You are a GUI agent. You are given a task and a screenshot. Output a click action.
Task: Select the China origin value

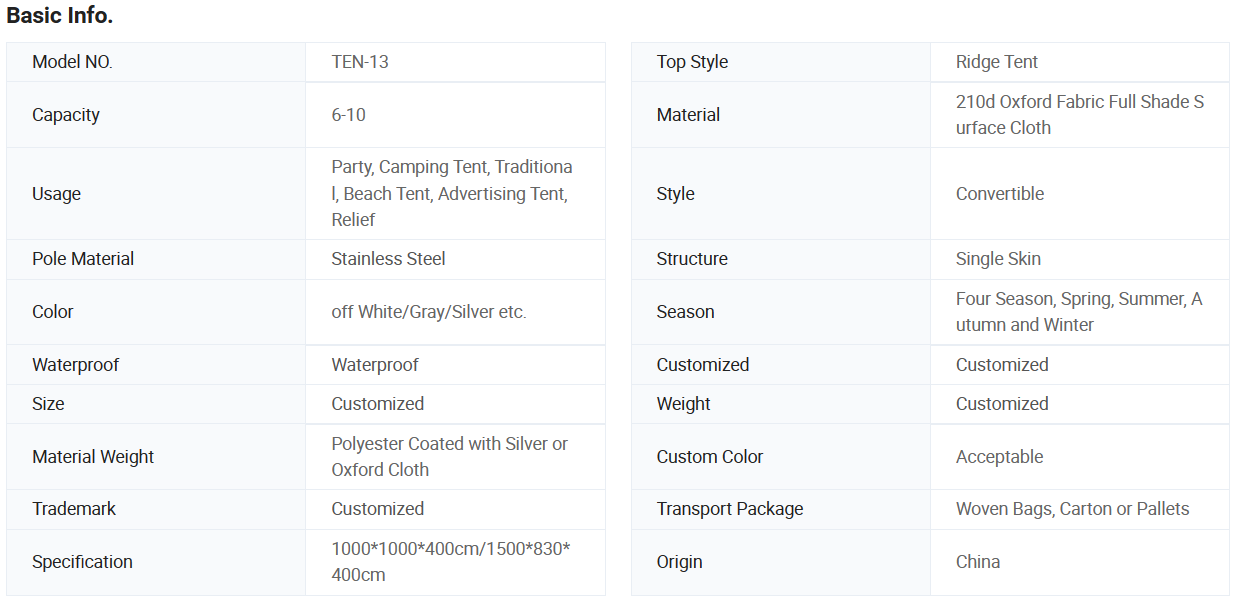[977, 562]
